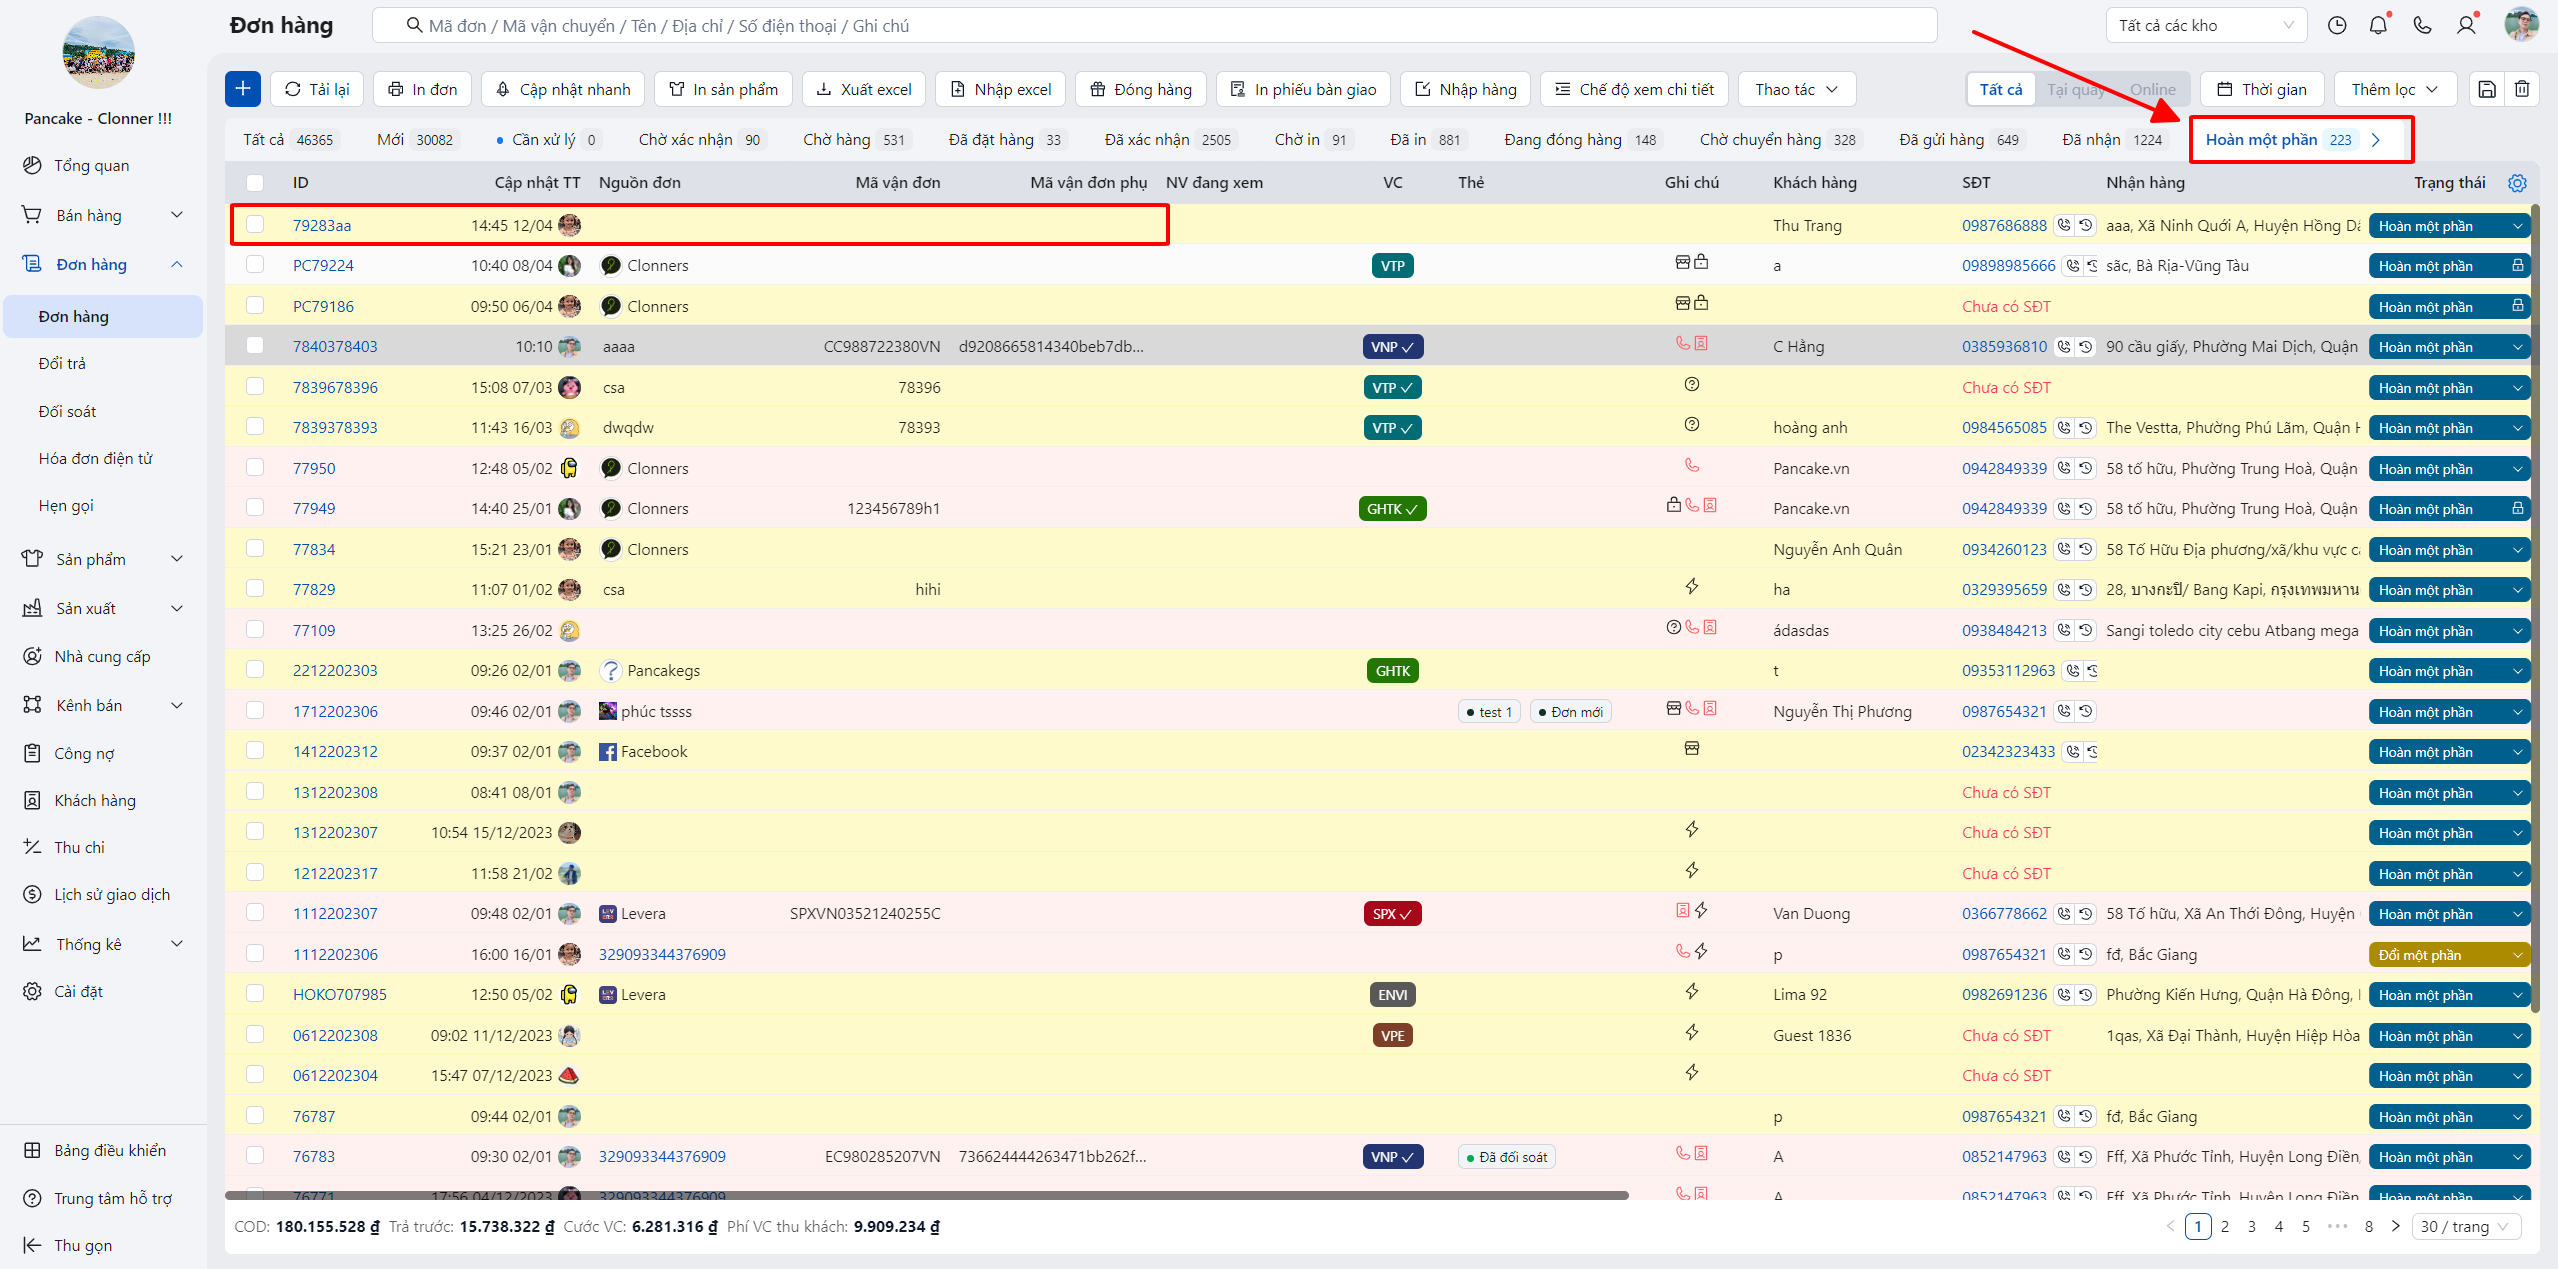Tick the select-all checkbox in table header

(x=255, y=183)
